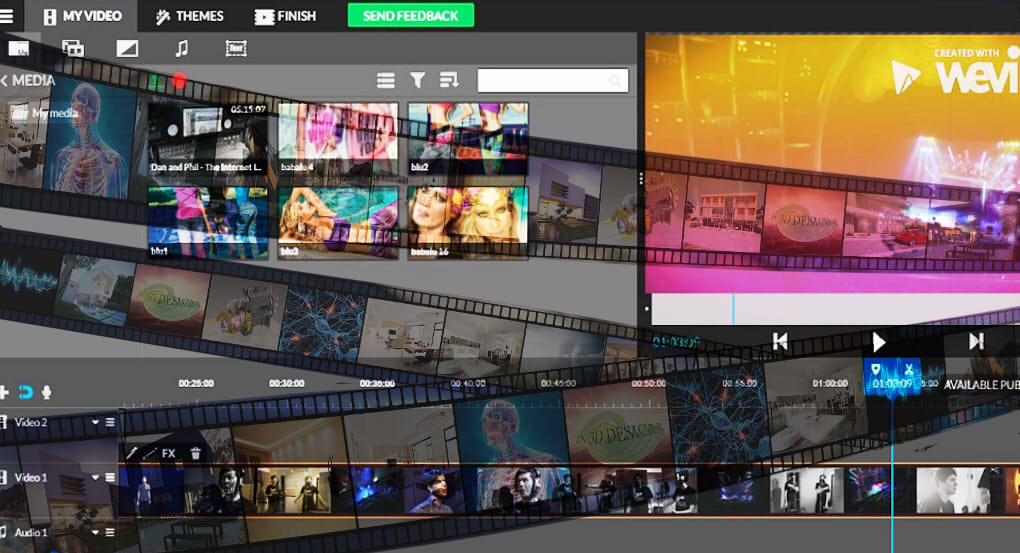Select the Dan and Phil video thumbnail
The image size is (1020, 553).
point(208,139)
